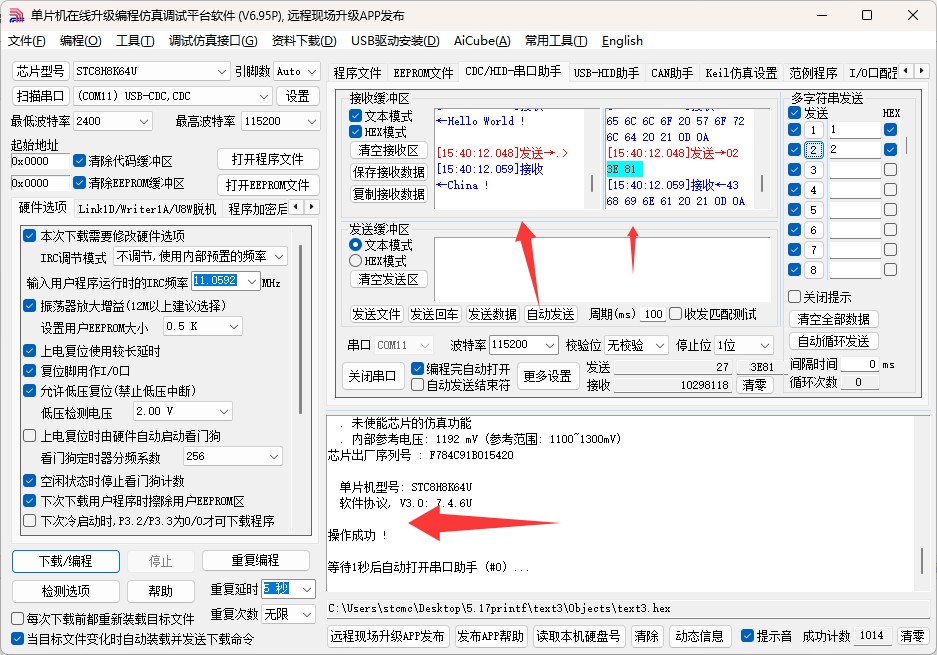This screenshot has width=937, height=655.
Task: Expand the 芯片型号 STC8H8K64U dropdown
Action: point(222,72)
